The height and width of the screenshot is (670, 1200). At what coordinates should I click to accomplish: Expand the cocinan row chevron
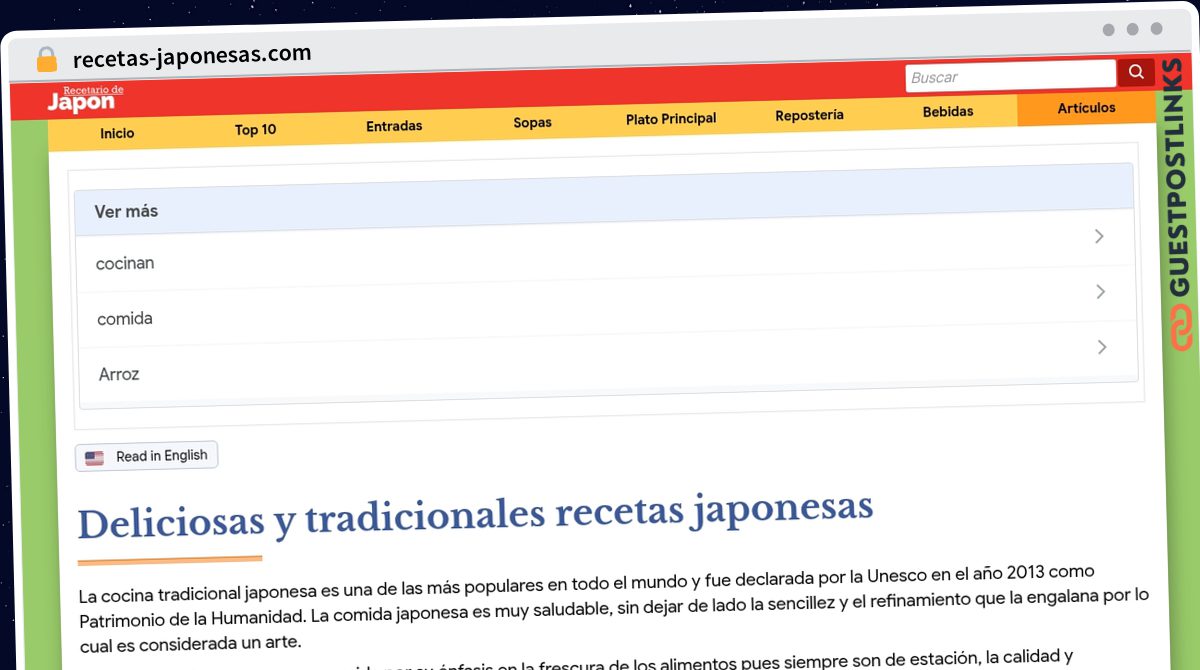pos(1099,237)
